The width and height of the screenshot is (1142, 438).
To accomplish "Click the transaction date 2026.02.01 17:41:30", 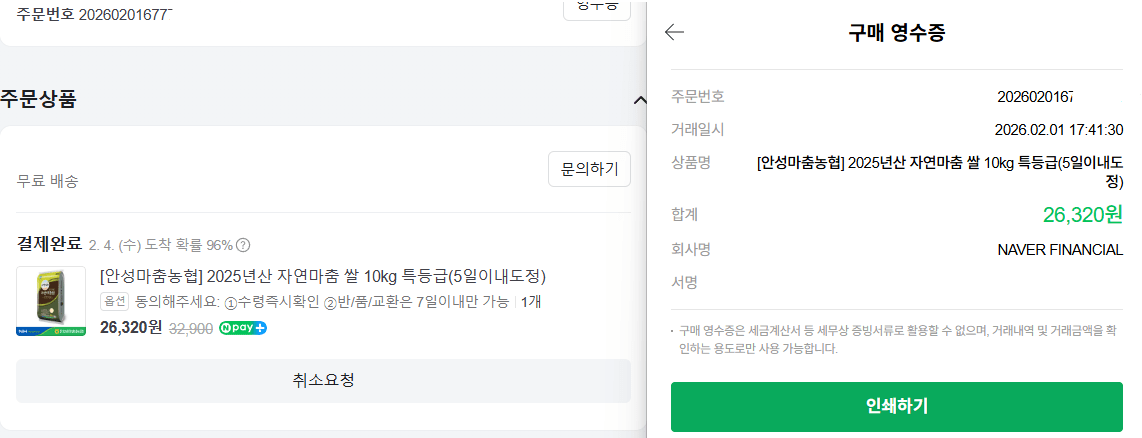I will tap(1059, 130).
